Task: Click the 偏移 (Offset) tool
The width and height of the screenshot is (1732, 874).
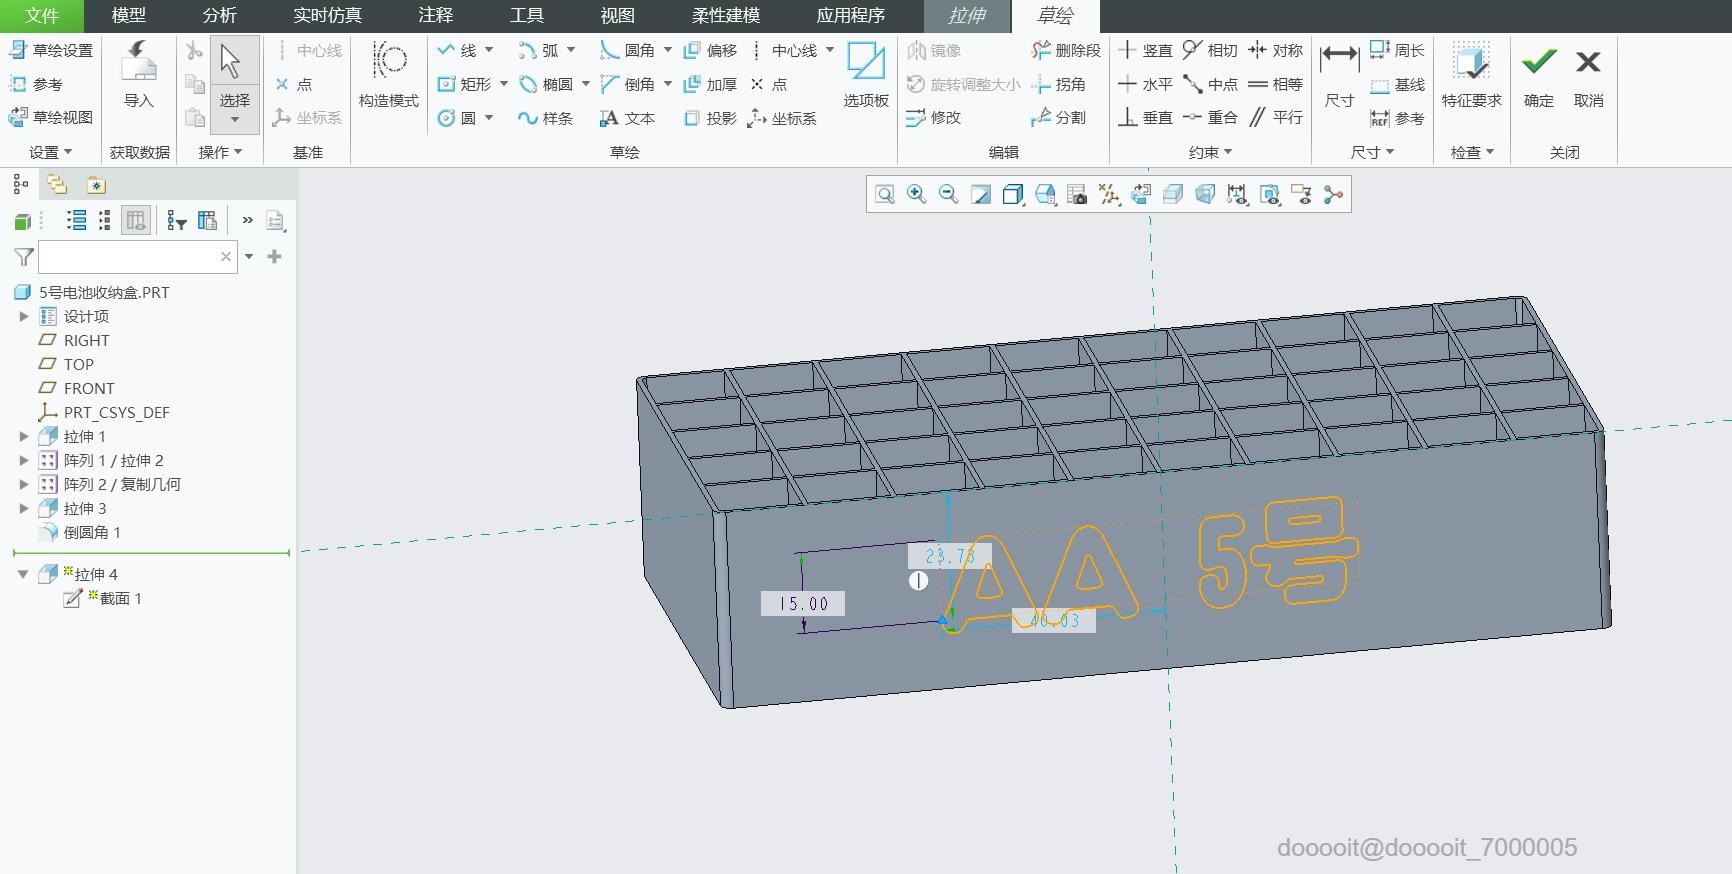Action: pyautogui.click(x=710, y=51)
